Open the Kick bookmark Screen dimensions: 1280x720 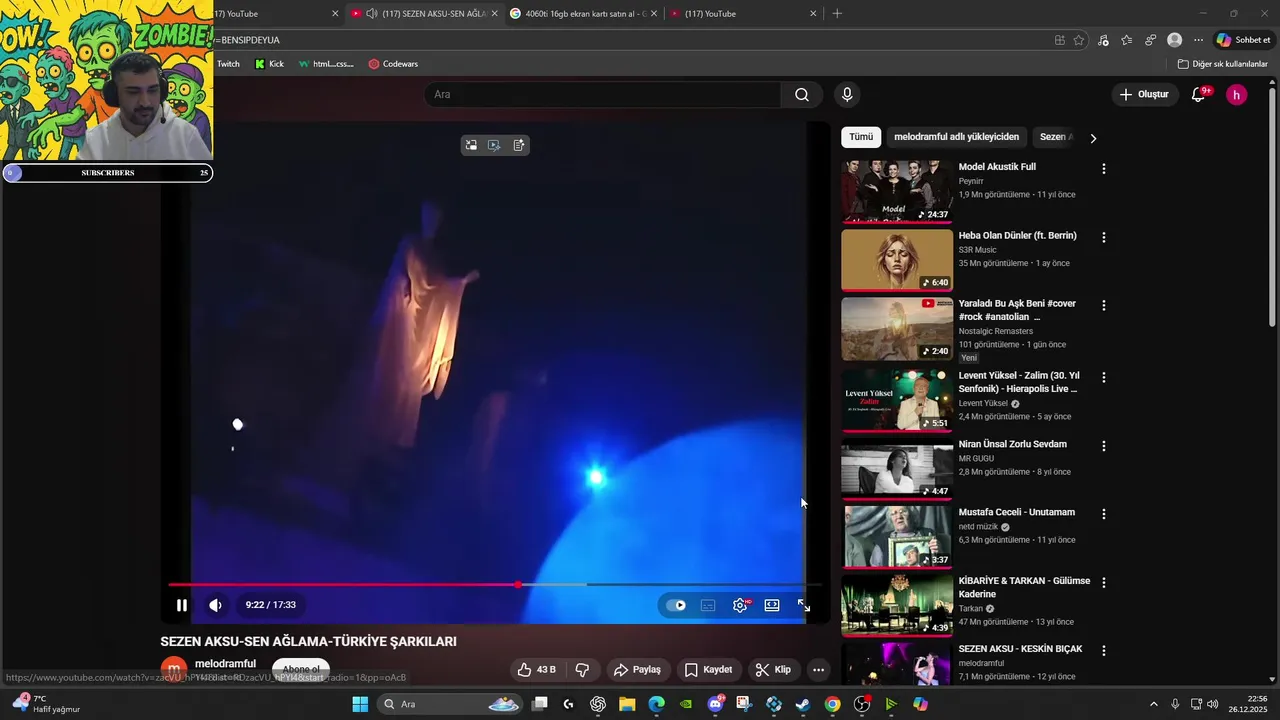(x=269, y=64)
